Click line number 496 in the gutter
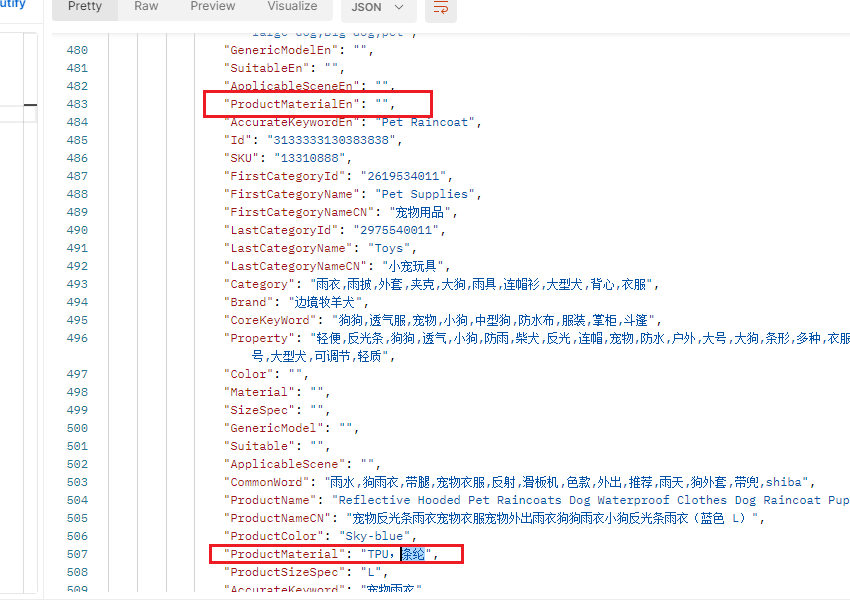The height and width of the screenshot is (615, 850). click(x=77, y=338)
